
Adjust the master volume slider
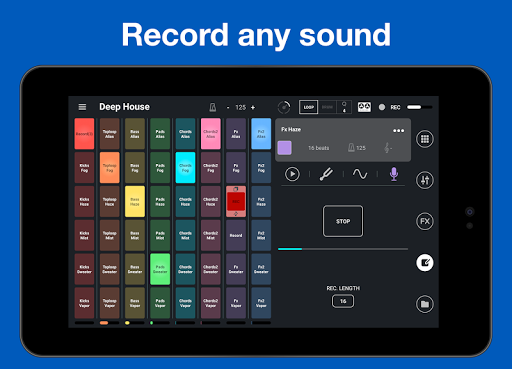[x=419, y=107]
